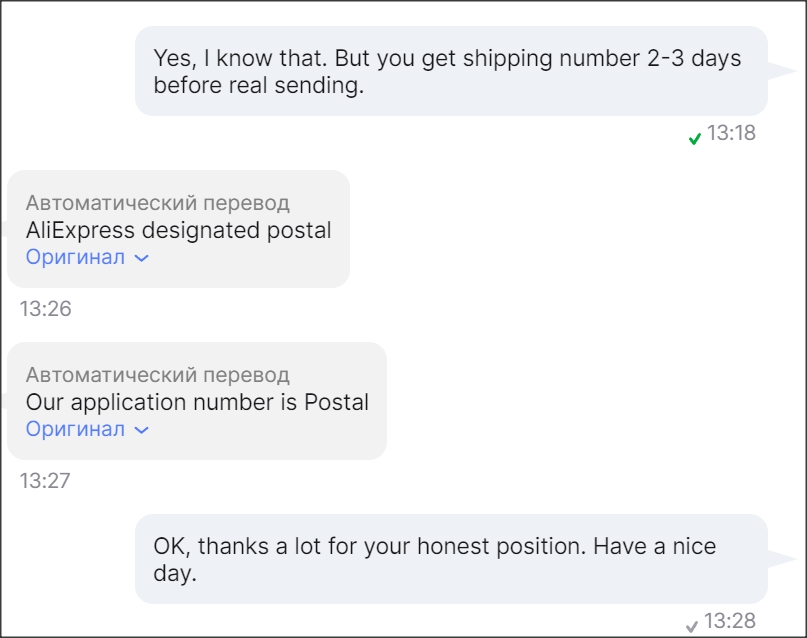Click gray sent checkmark at 13:28

coord(691,626)
